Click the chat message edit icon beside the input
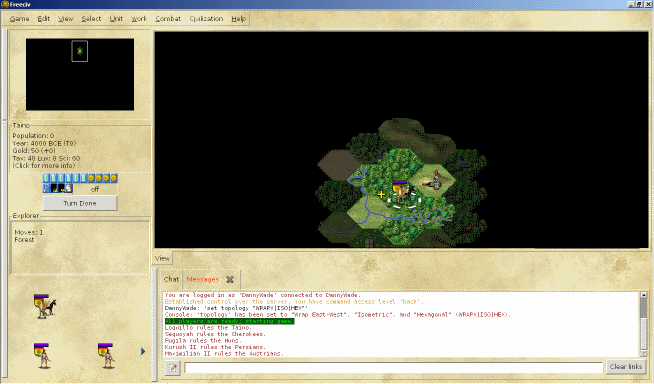The image size is (654, 384). pos(172,367)
